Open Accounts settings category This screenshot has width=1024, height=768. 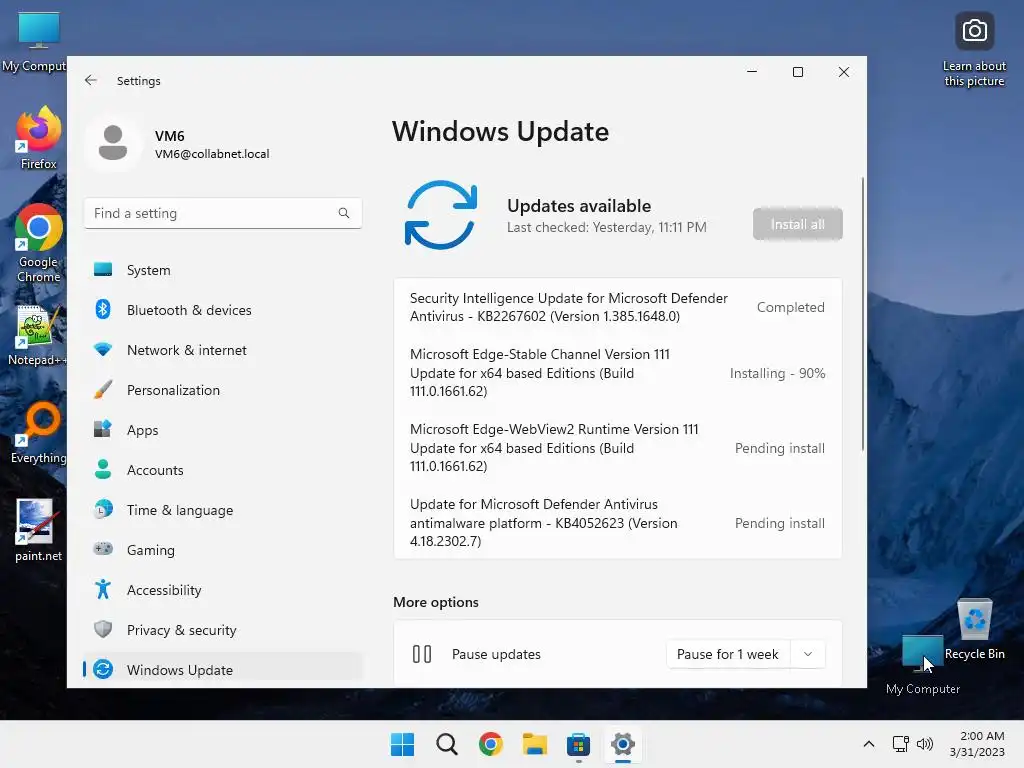pos(222,470)
